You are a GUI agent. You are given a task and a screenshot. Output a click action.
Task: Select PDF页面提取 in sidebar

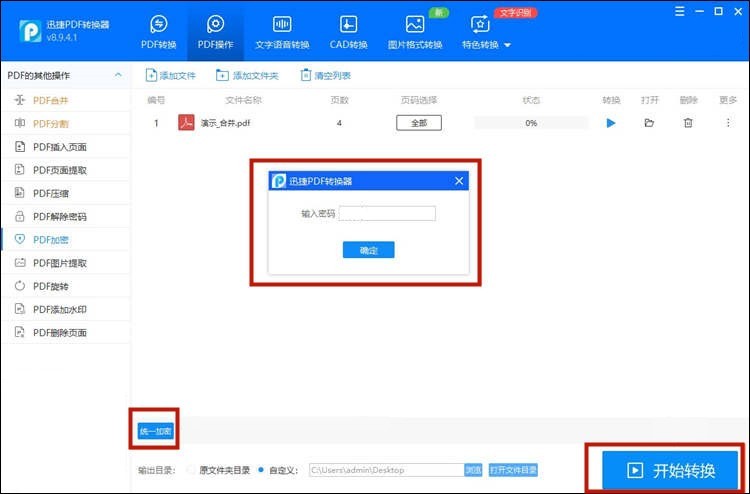pyautogui.click(x=65, y=170)
